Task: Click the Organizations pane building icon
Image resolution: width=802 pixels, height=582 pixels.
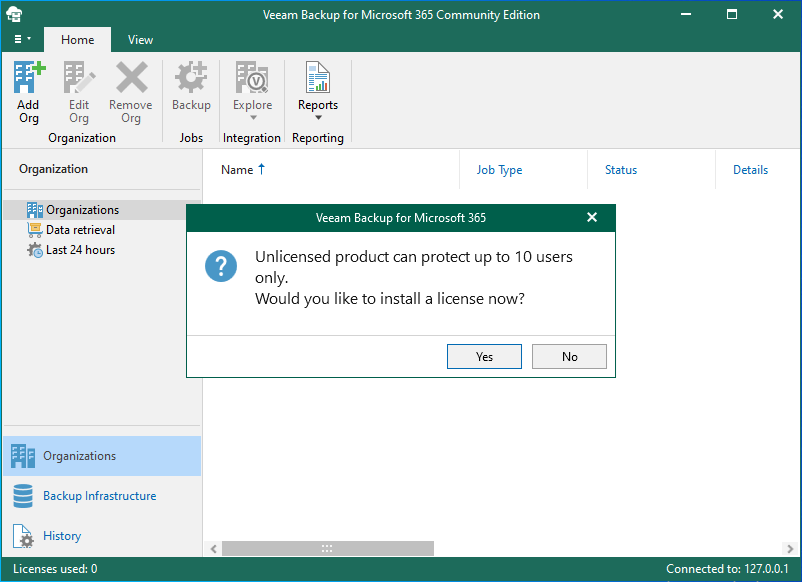Action: click(23, 456)
